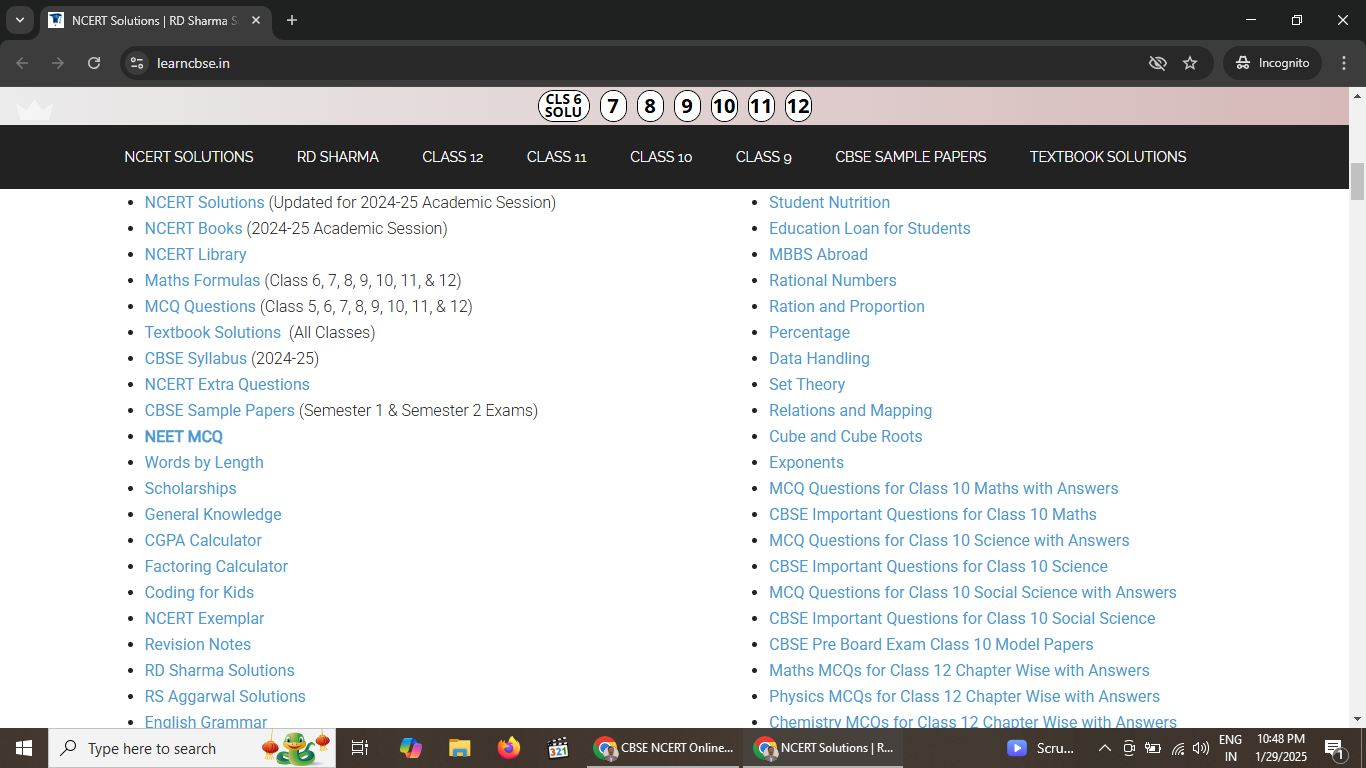Screen dimensions: 1366x768
Task: Open MBBS Abroad link
Action: tap(818, 254)
